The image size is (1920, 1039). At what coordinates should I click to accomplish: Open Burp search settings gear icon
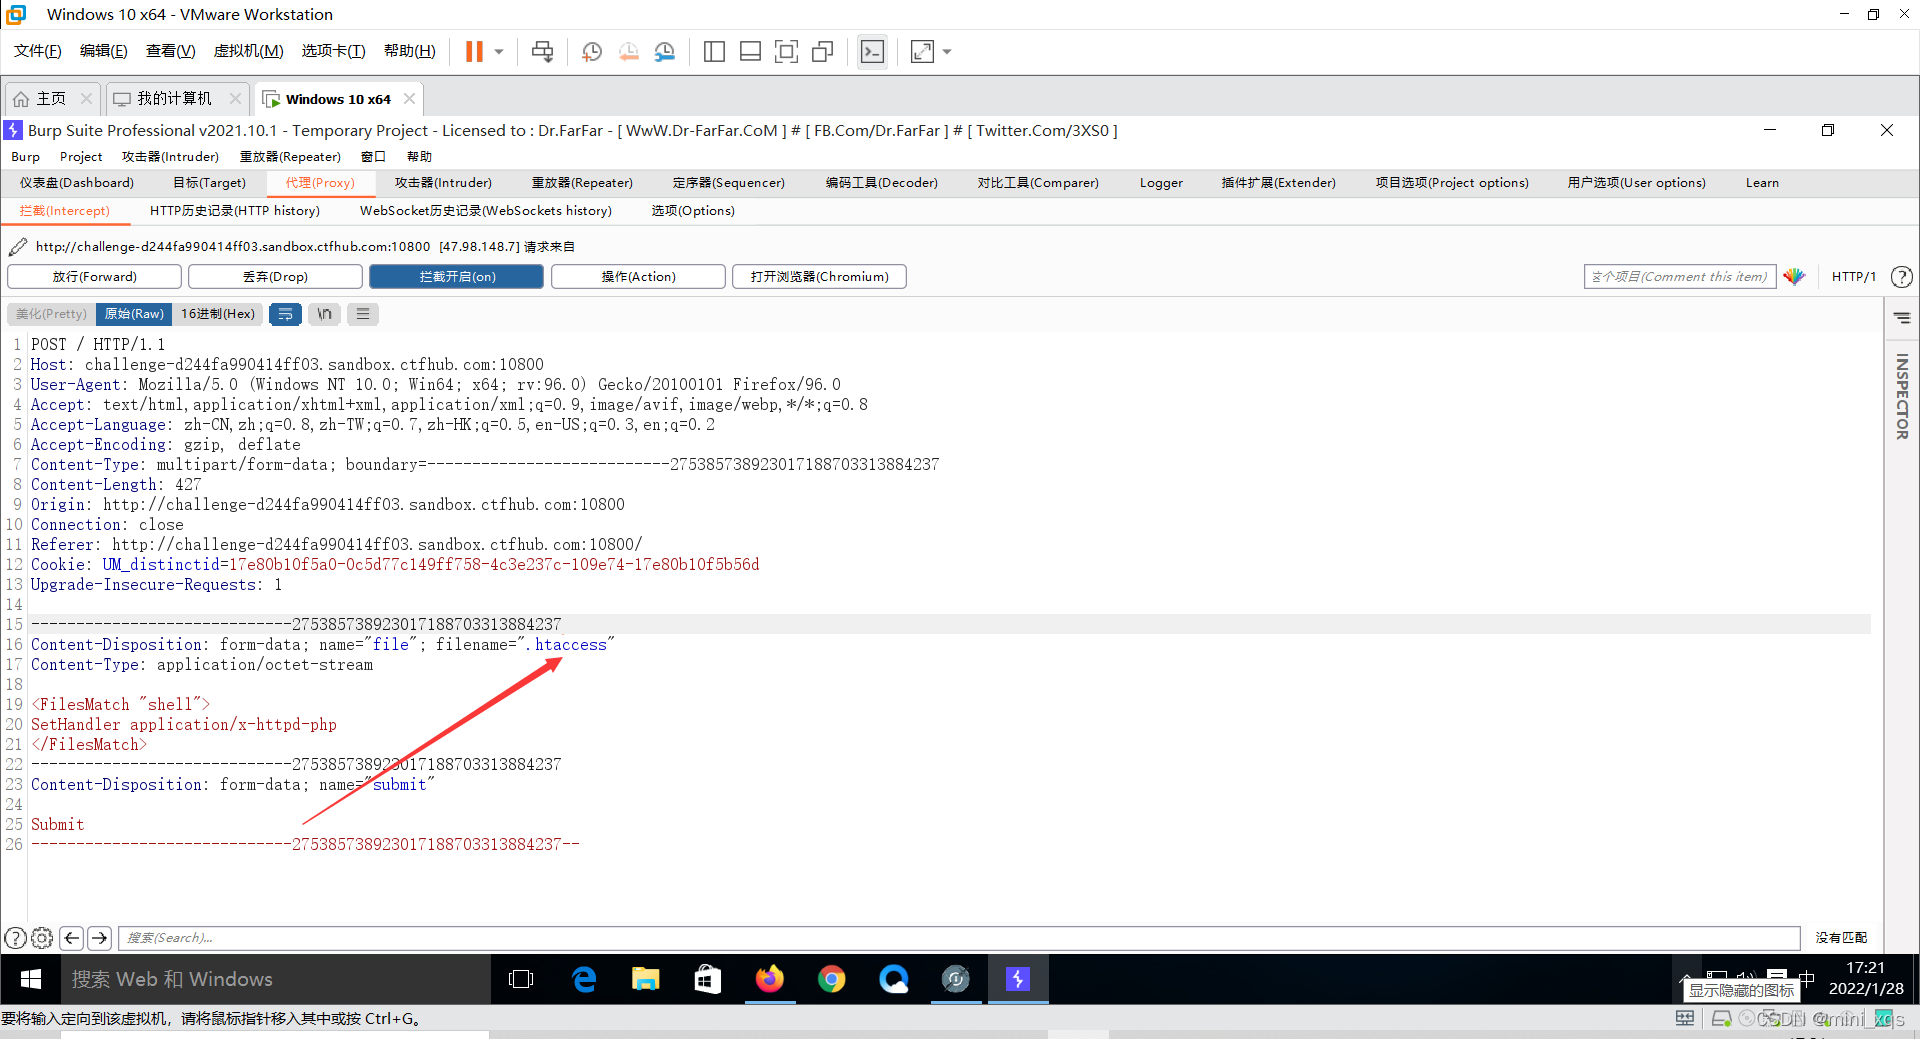tap(41, 938)
